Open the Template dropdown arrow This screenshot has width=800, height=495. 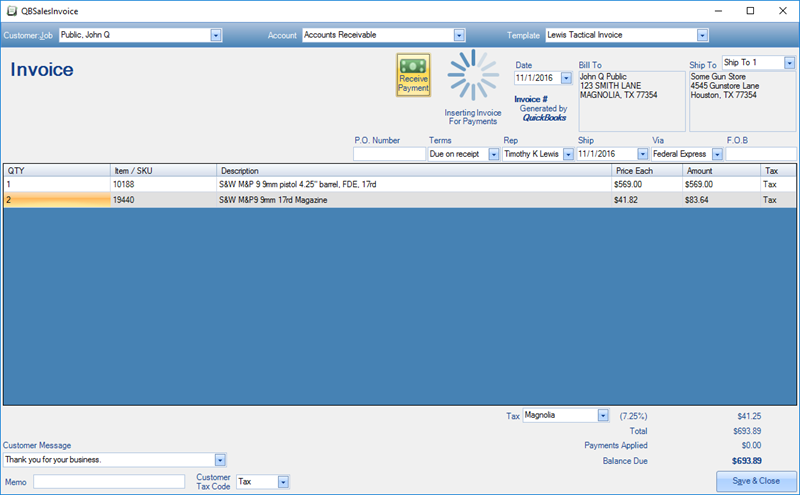[703, 35]
